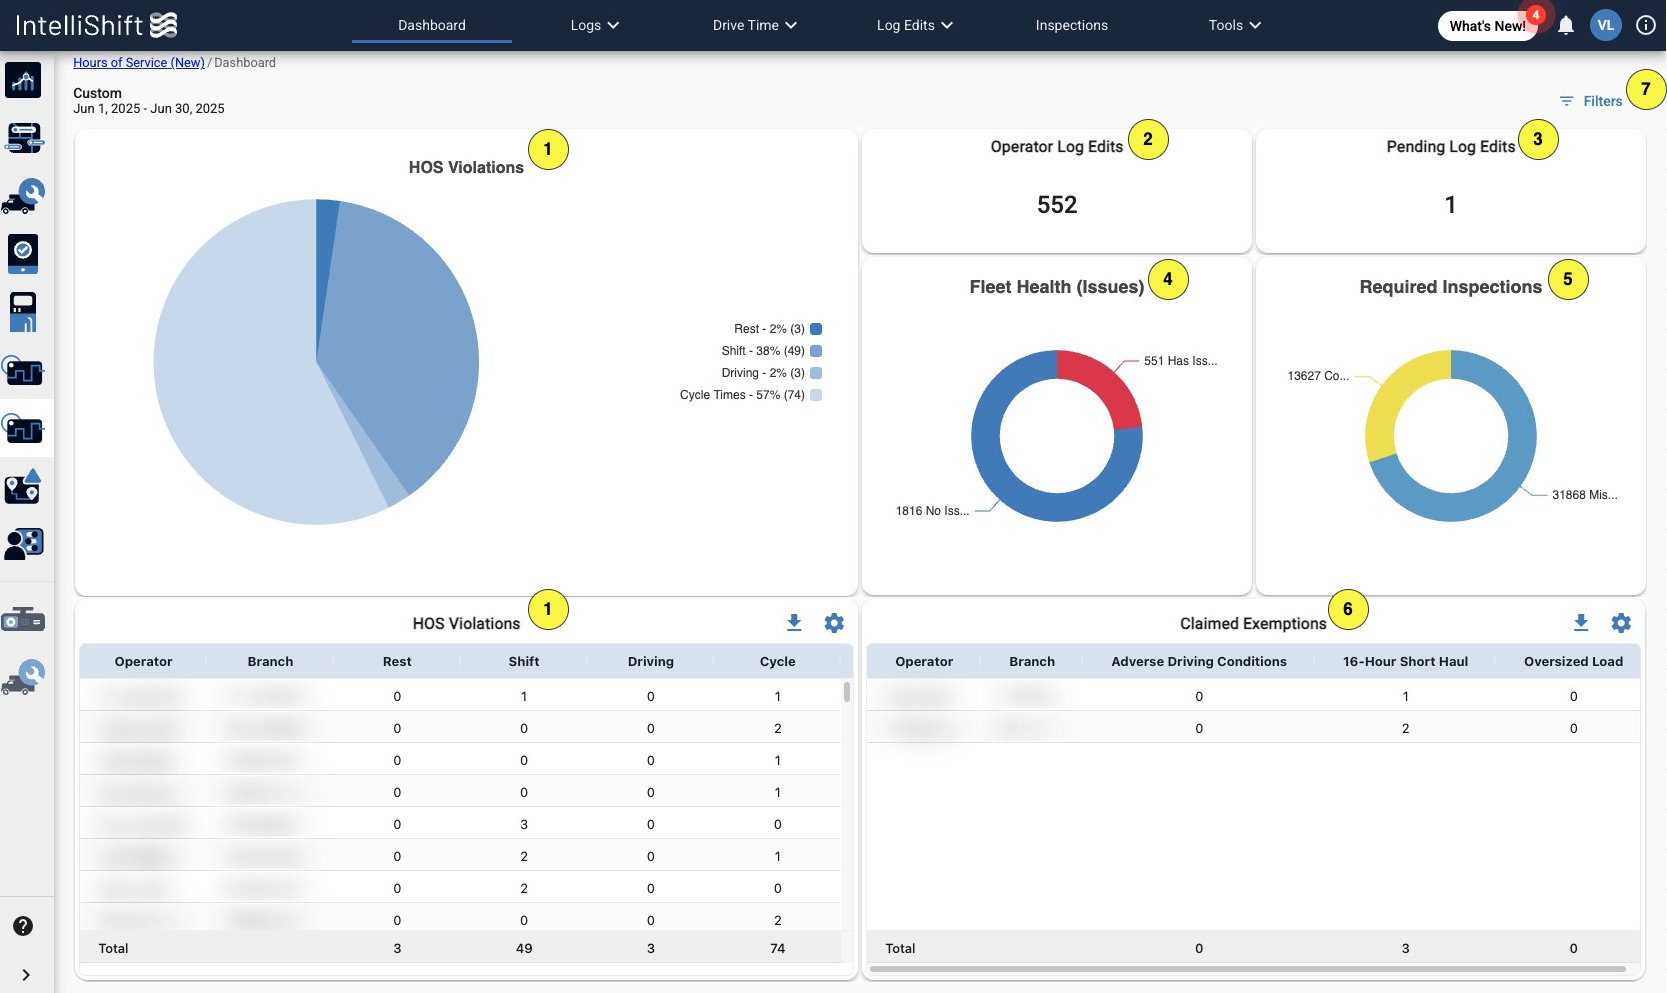Open the greyed truck wrench sidebar icon
This screenshot has width=1667, height=993.
point(23,677)
